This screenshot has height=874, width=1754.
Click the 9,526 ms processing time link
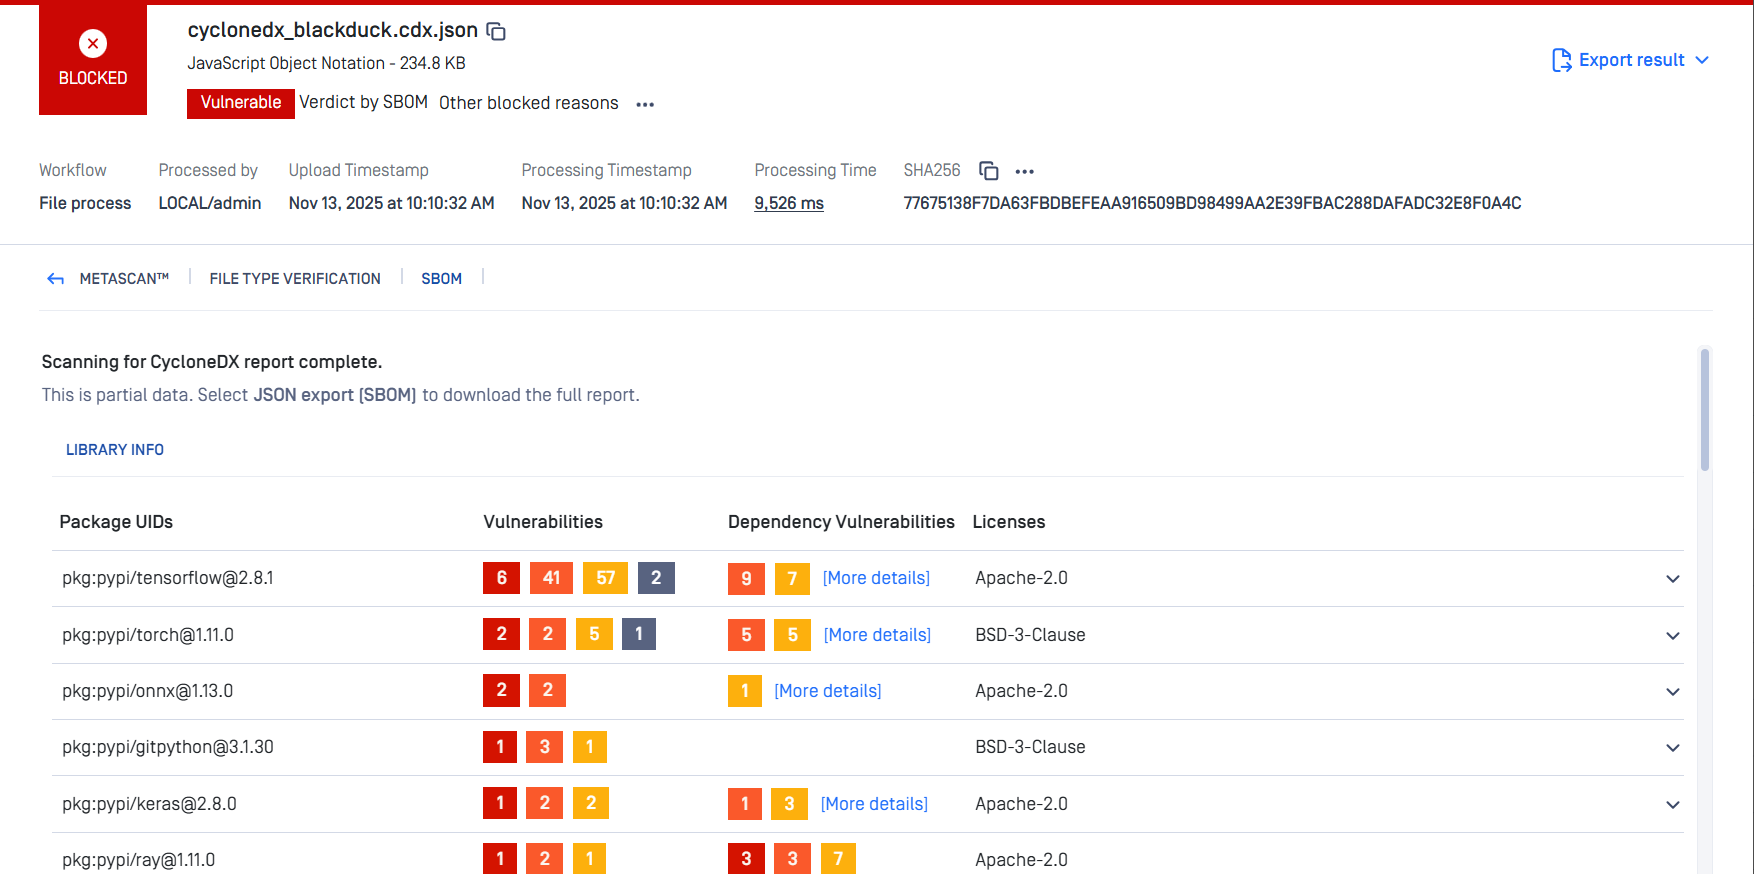788,203
